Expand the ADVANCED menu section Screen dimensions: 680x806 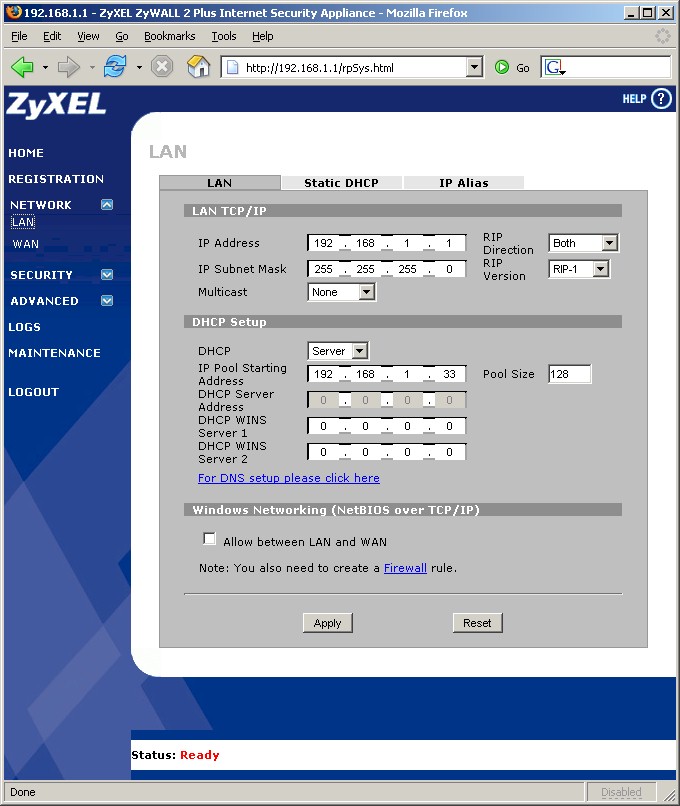[107, 300]
